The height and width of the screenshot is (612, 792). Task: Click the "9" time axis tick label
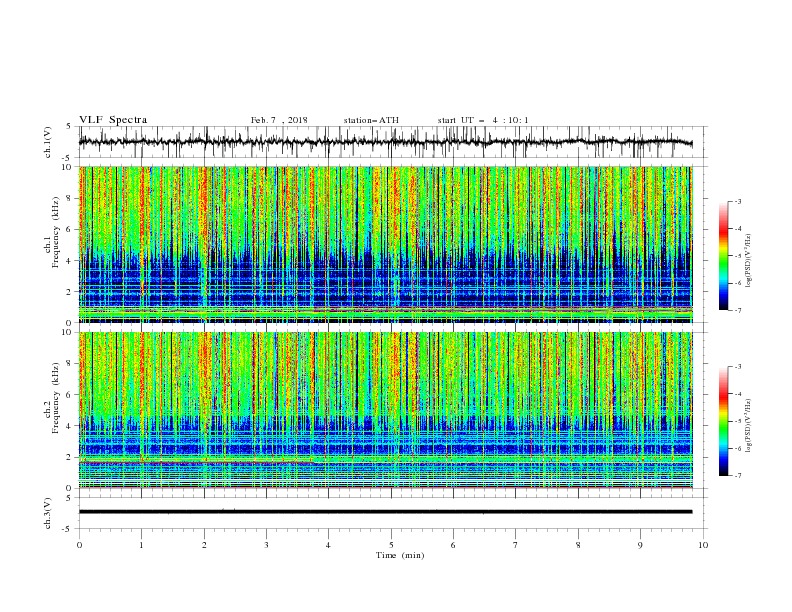tap(640, 545)
